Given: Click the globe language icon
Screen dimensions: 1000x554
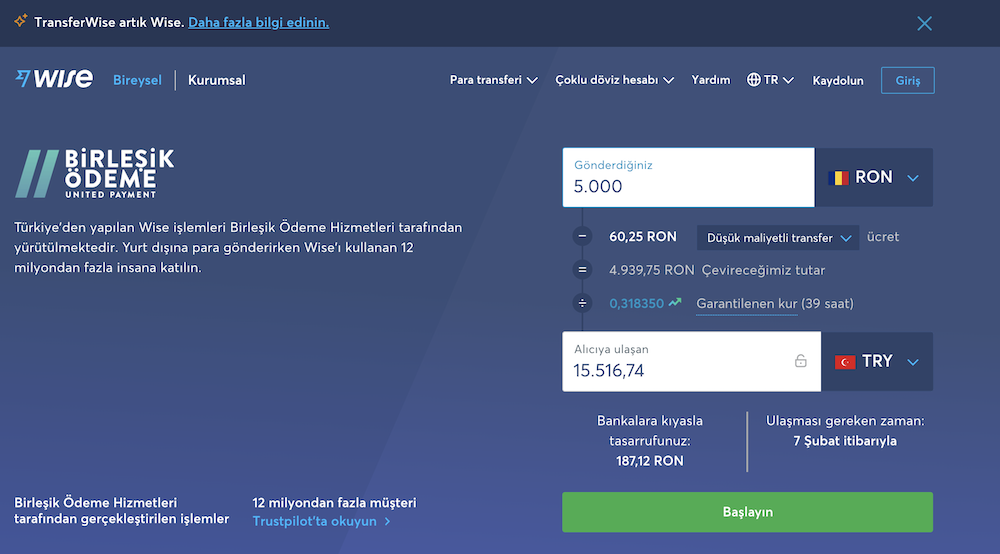Looking at the screenshot, I should point(754,80).
